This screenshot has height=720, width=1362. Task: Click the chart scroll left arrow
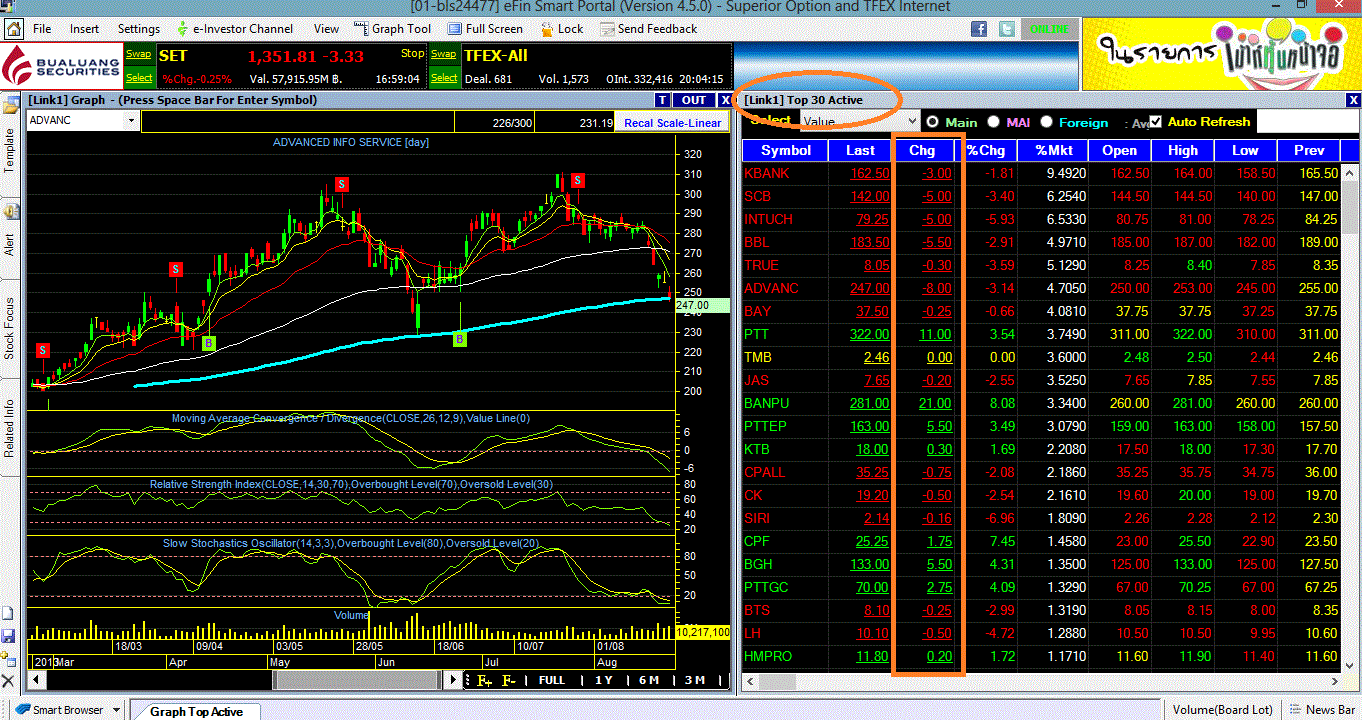click(x=36, y=681)
